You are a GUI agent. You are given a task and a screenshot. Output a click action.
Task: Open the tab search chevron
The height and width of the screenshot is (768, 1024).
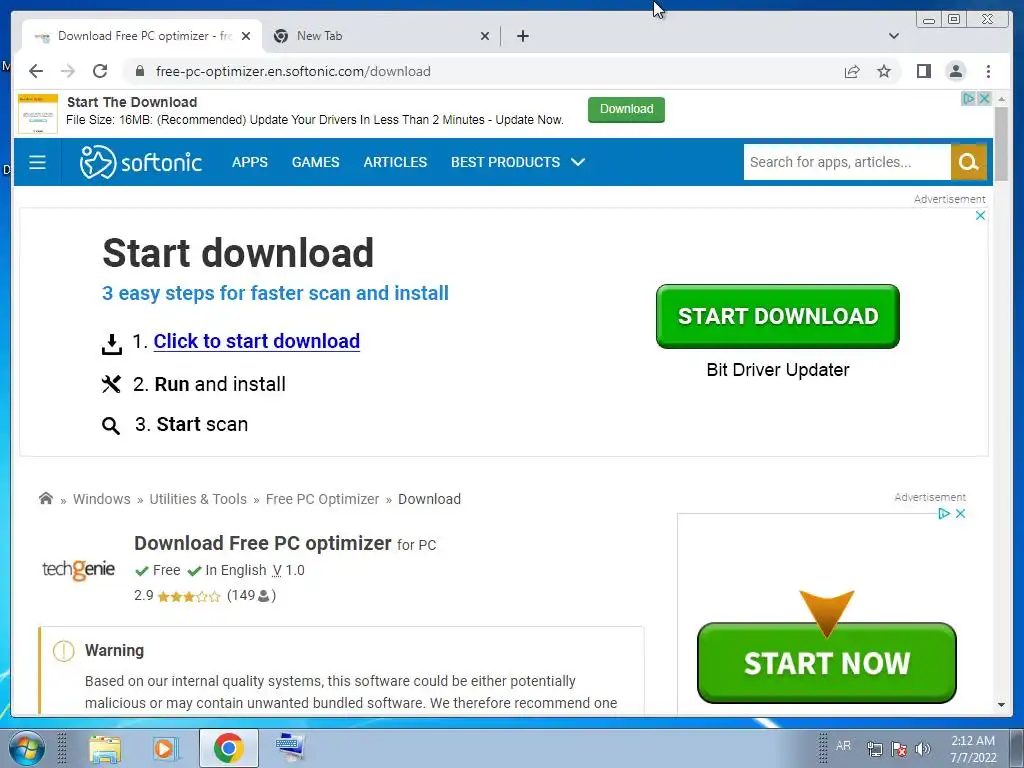(x=893, y=36)
